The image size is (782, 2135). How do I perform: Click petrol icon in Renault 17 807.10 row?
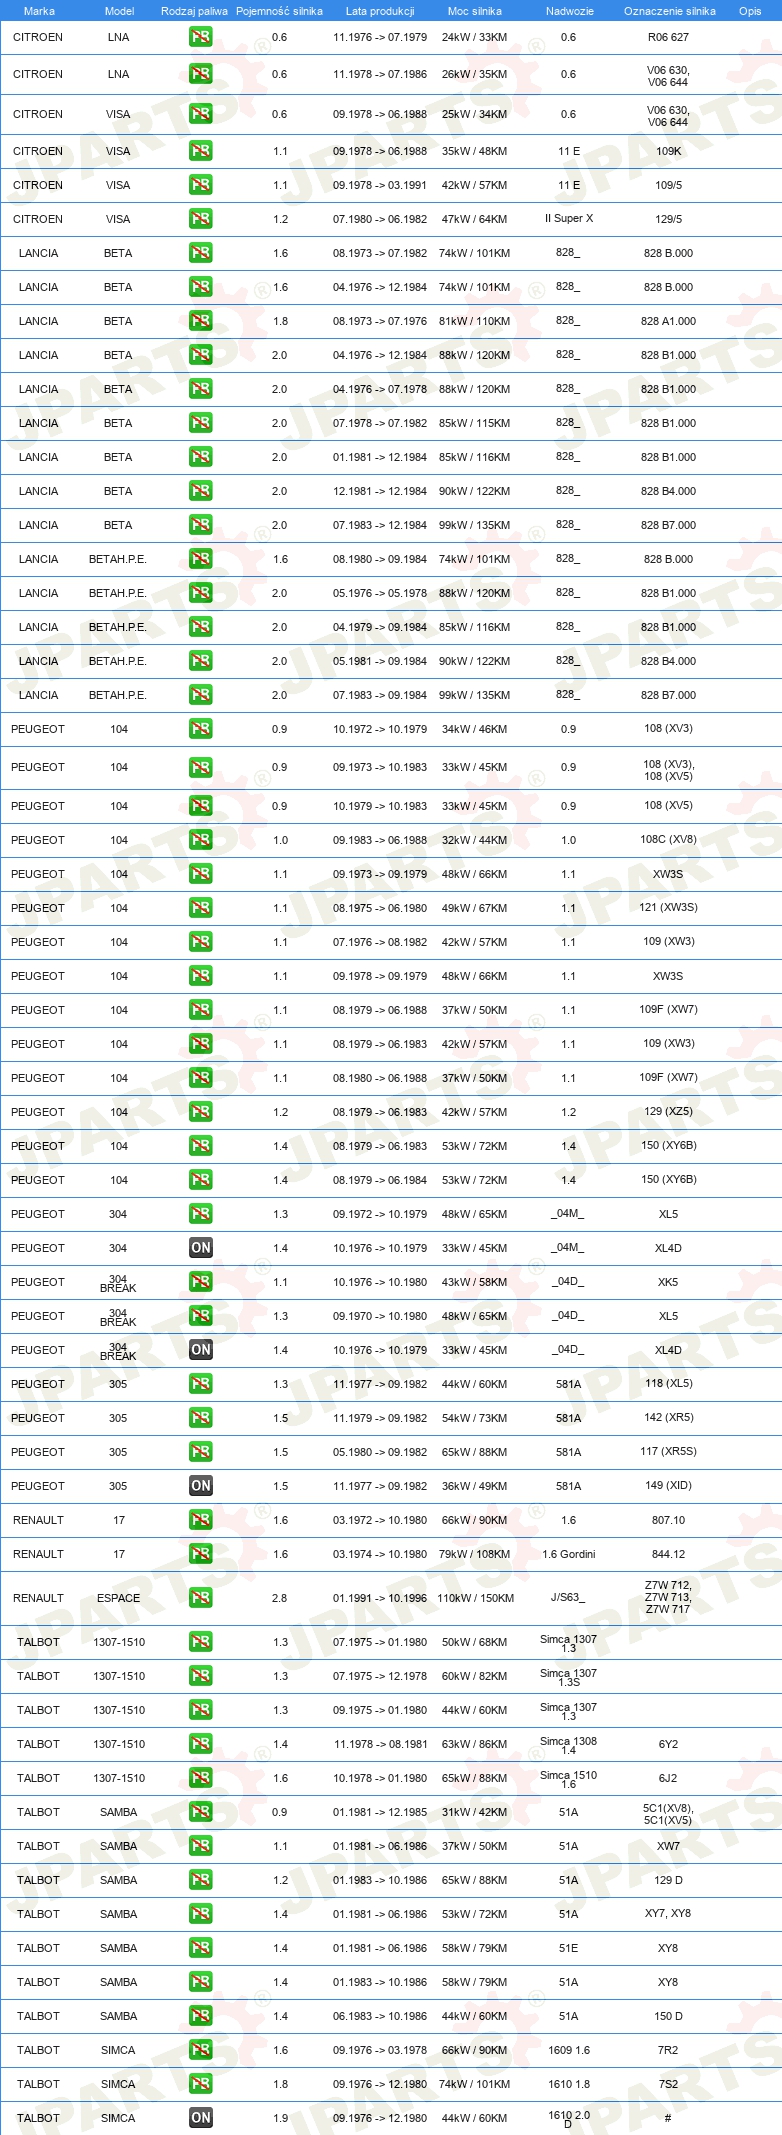coord(200,1520)
